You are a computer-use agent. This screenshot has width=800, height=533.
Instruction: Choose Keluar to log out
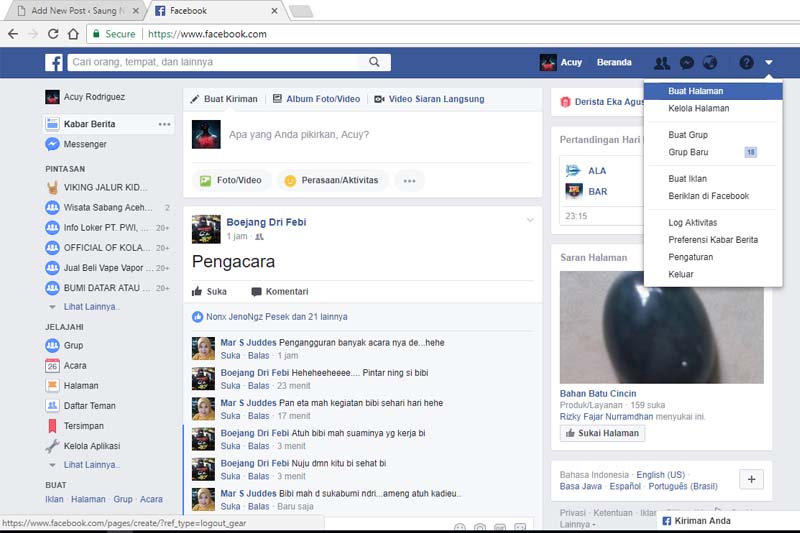713,274
